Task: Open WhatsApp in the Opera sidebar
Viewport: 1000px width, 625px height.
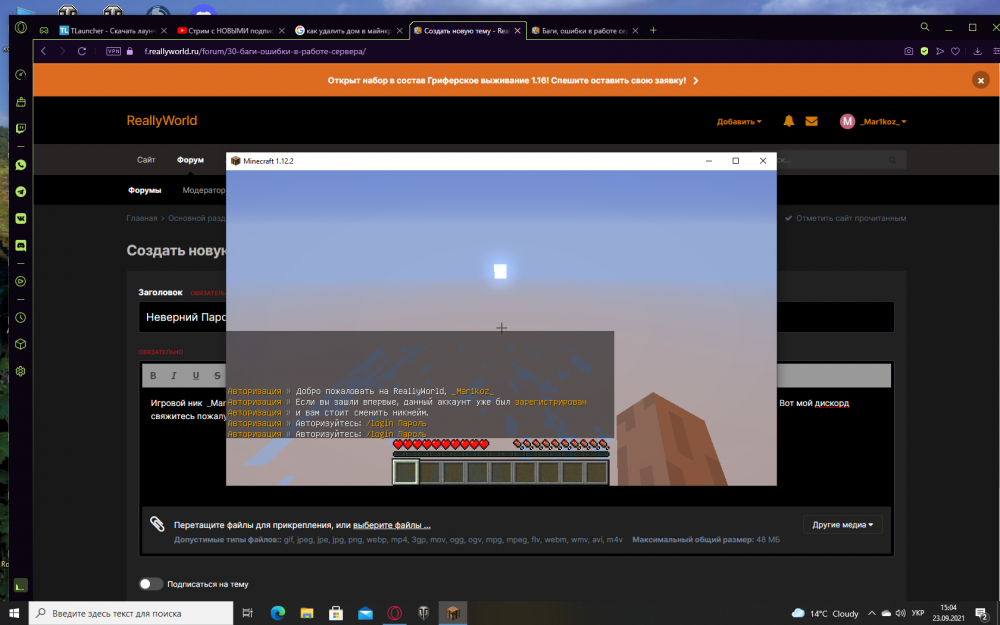Action: click(20, 165)
